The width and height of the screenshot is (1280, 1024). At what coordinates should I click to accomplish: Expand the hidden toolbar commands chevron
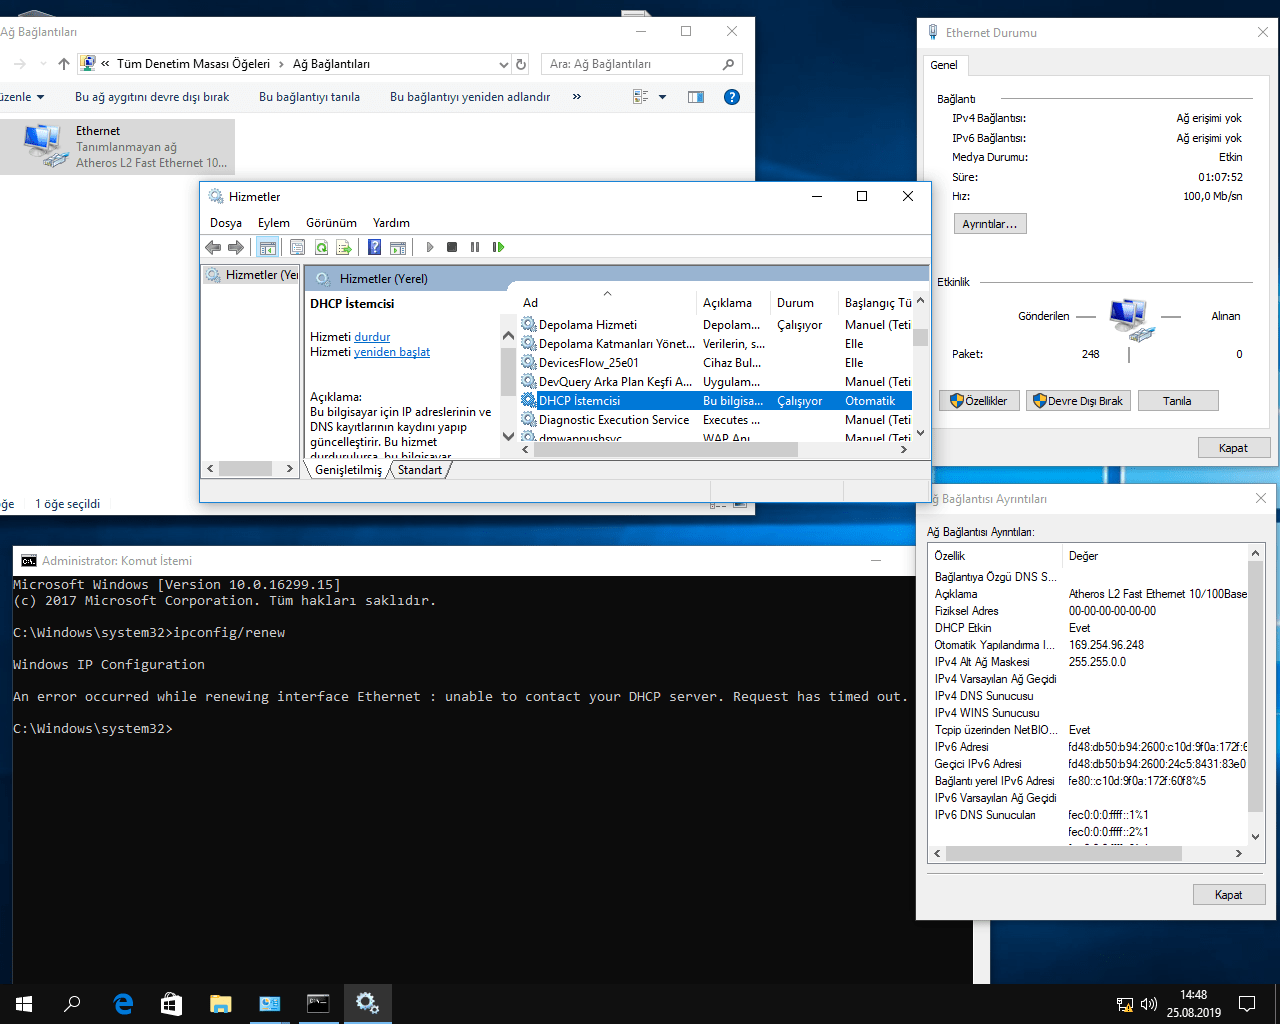tap(577, 97)
